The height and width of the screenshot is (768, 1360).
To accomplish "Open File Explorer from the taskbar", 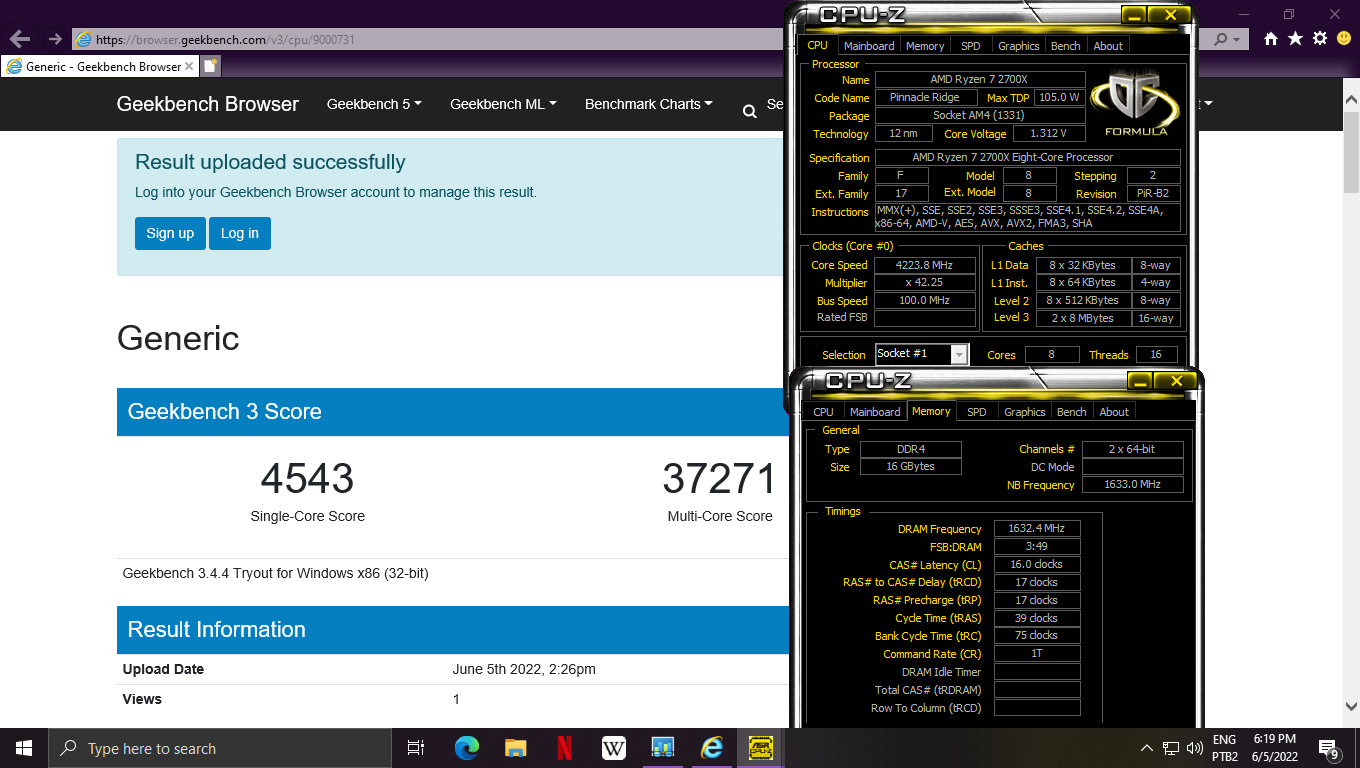I will pos(515,748).
